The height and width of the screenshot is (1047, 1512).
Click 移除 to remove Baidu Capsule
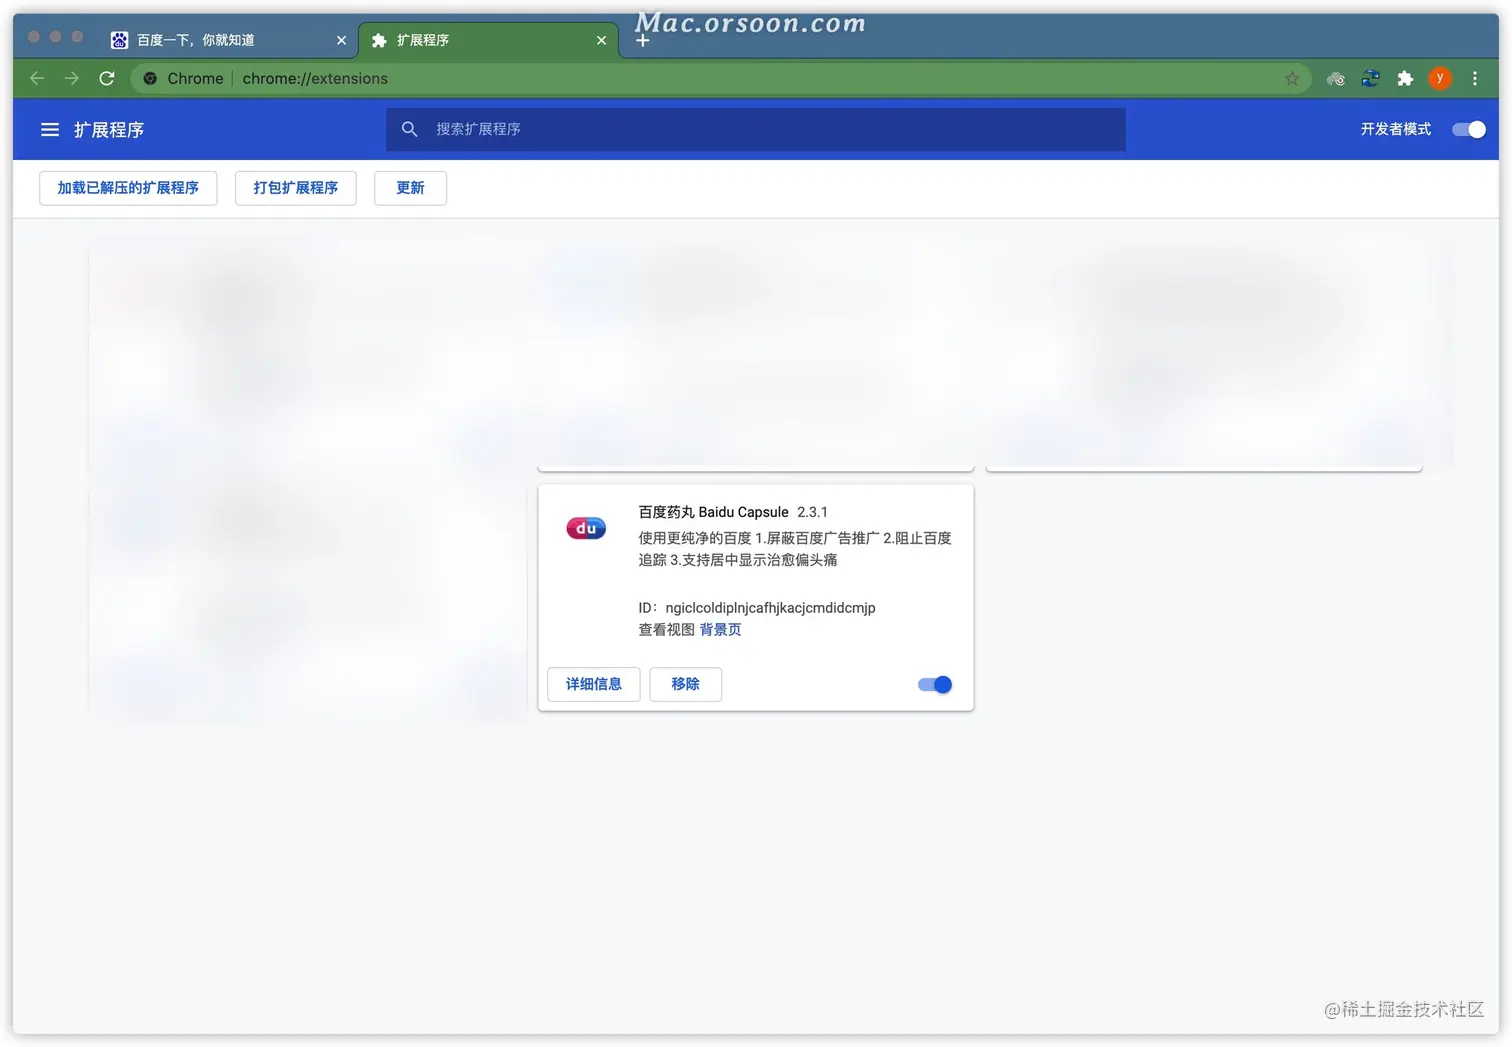point(685,684)
